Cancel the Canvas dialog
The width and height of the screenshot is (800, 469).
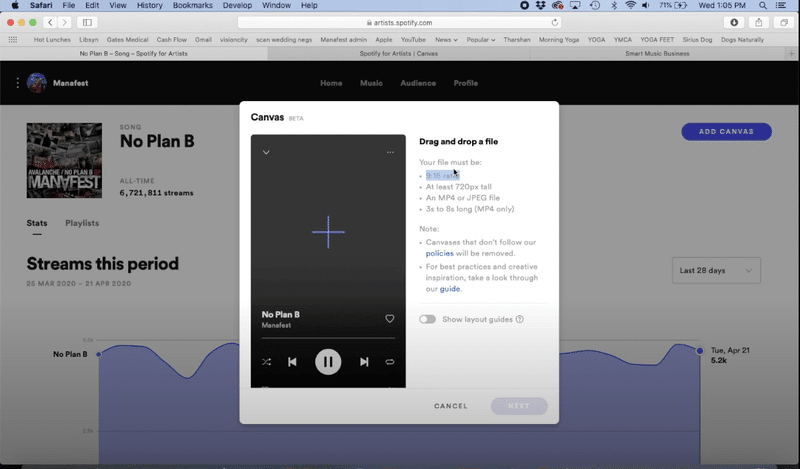pyautogui.click(x=451, y=406)
